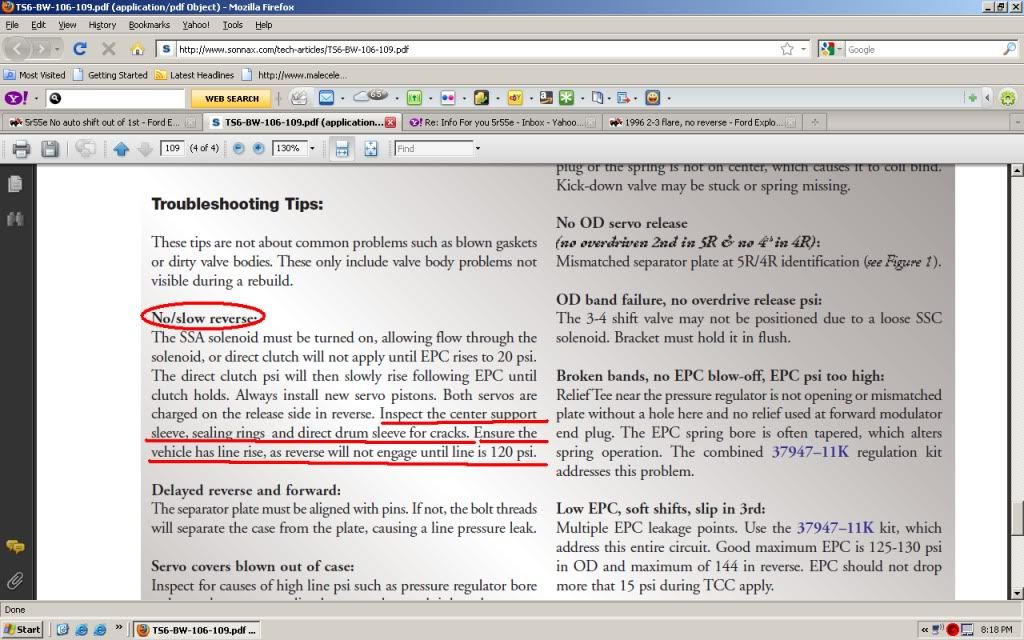1024x640 pixels.
Task: Toggle fit one full page view
Action: point(371,149)
